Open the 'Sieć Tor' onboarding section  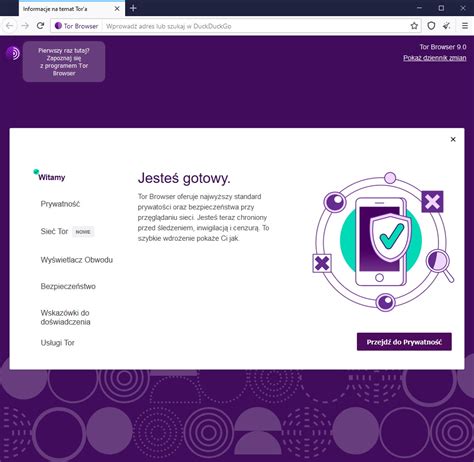(54, 231)
